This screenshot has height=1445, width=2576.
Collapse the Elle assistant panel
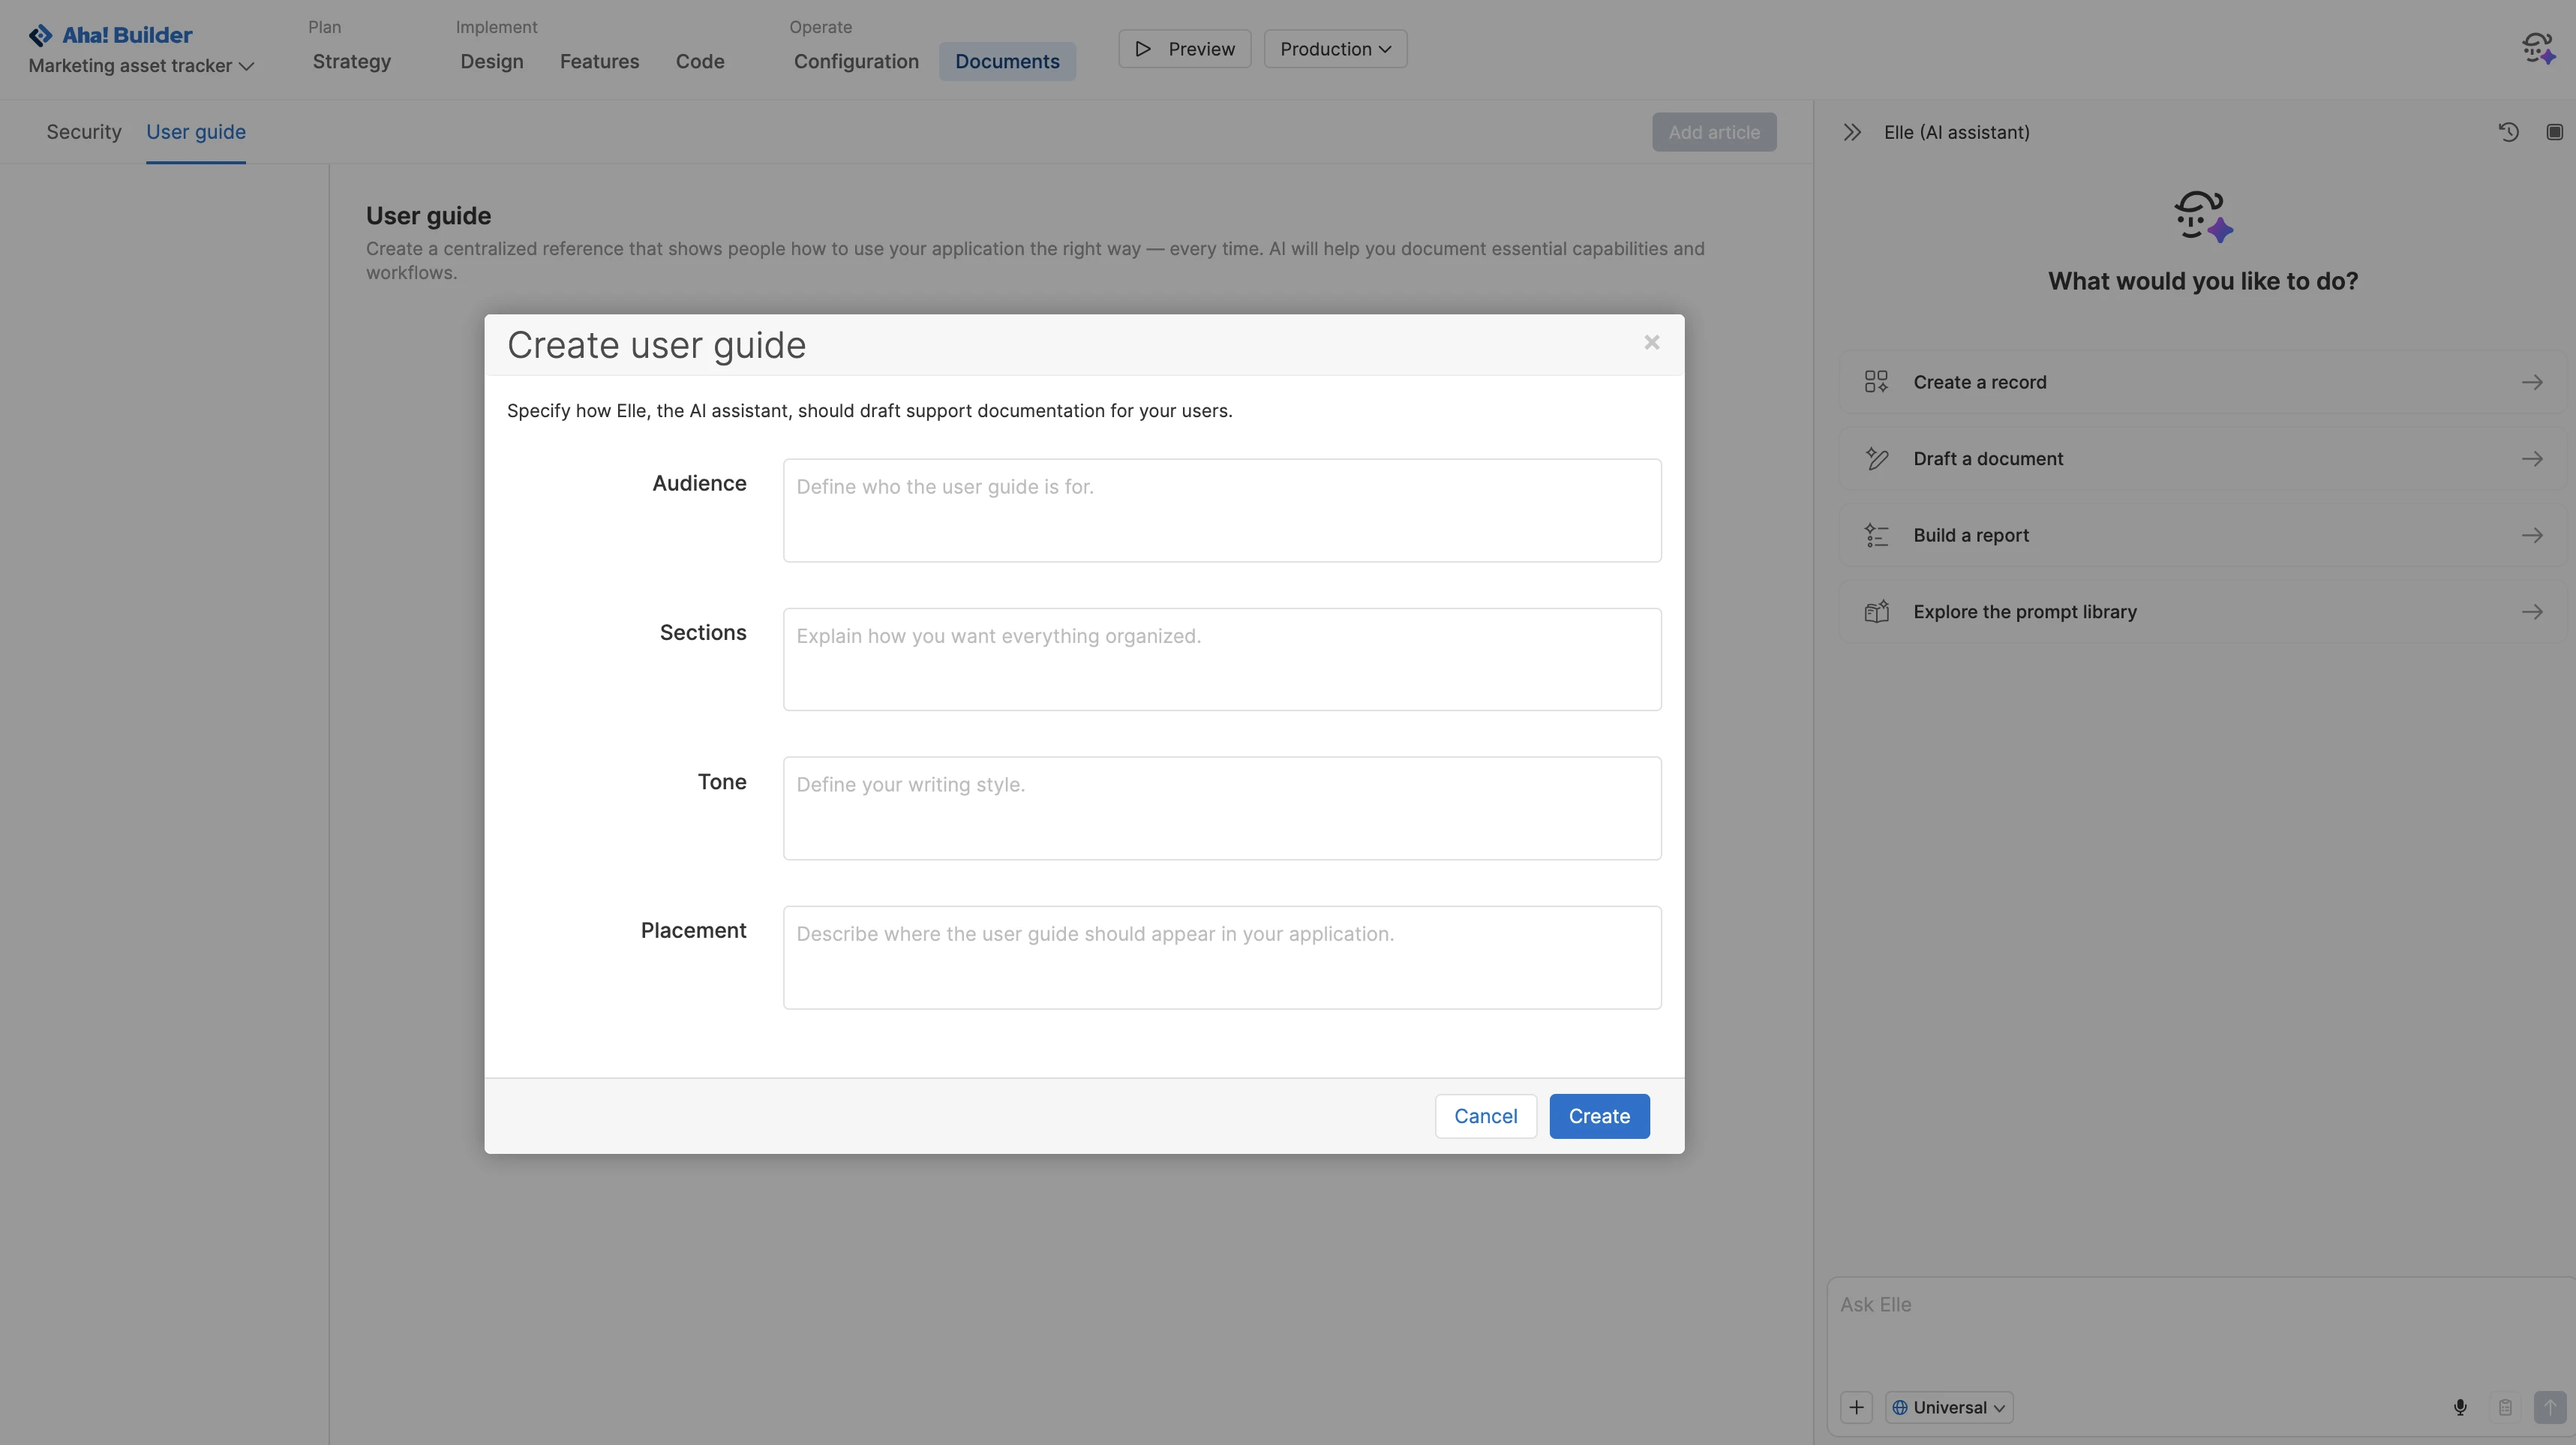tap(1852, 131)
